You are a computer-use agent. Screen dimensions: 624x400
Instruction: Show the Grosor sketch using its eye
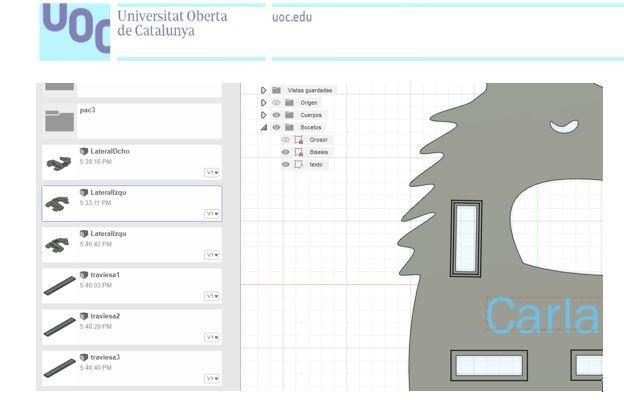pos(286,140)
